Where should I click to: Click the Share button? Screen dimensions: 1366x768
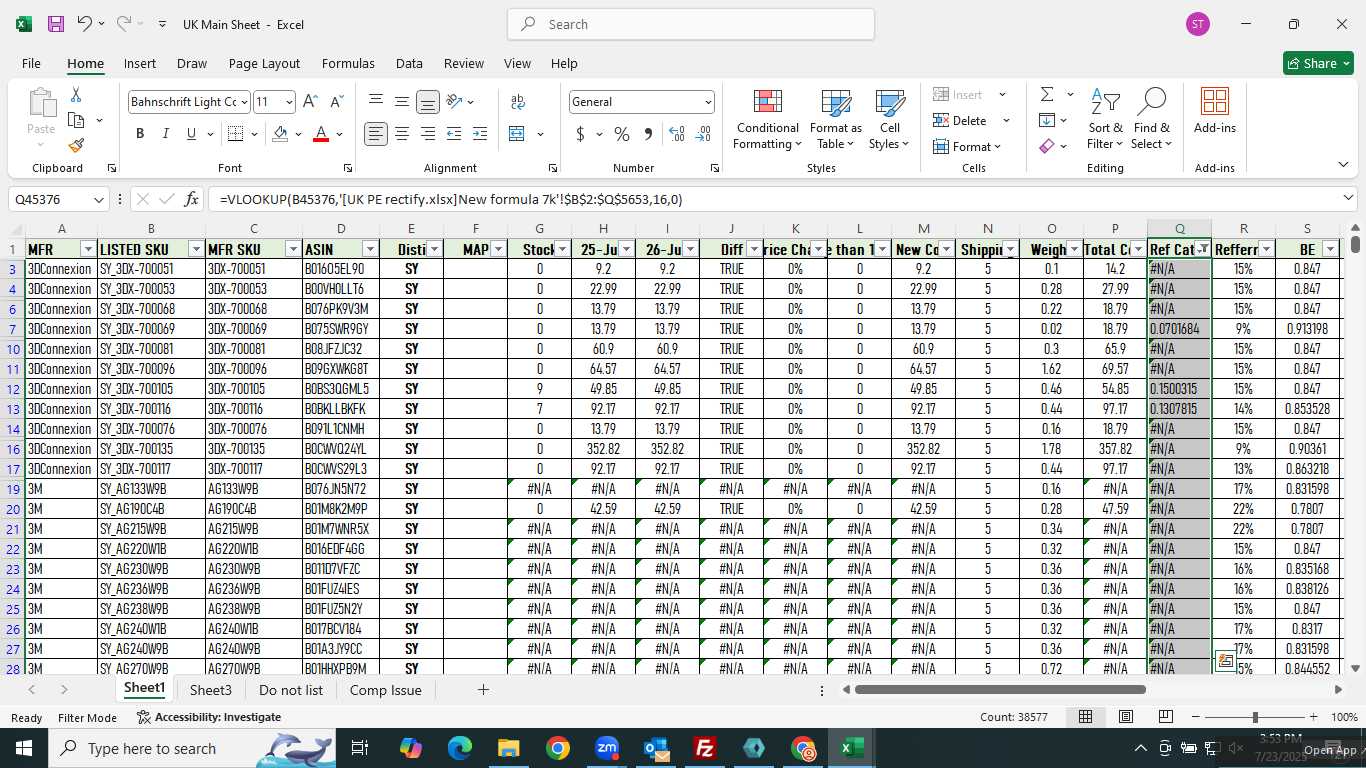coord(1318,63)
